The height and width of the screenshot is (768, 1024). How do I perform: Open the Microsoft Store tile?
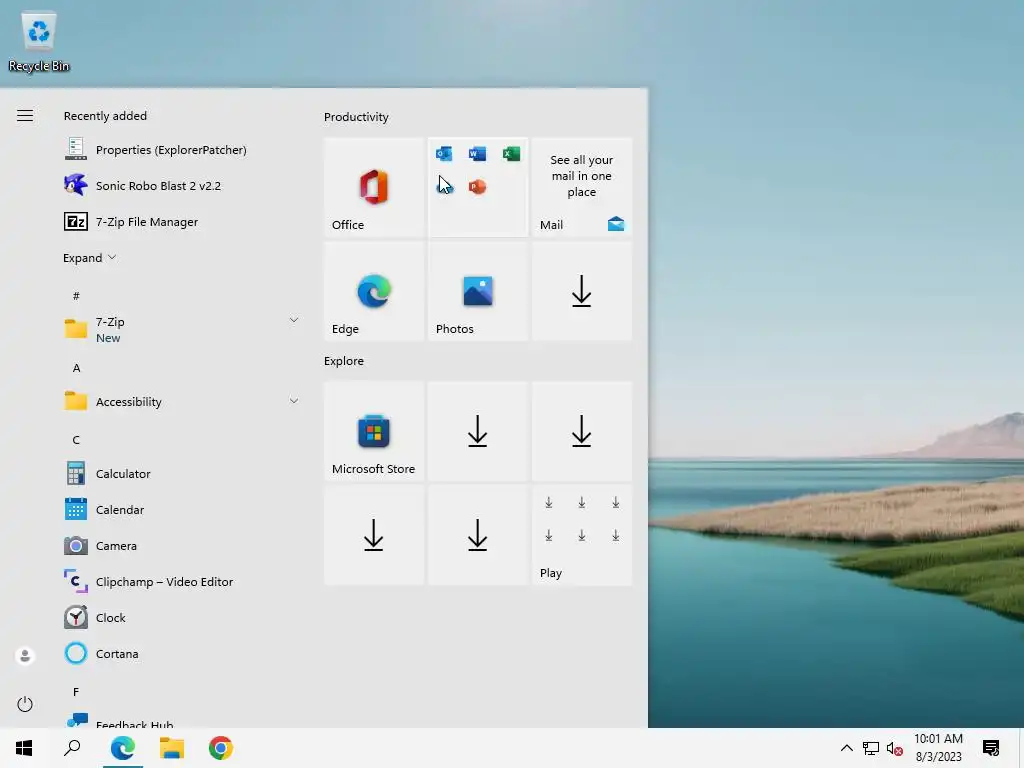coord(374,432)
